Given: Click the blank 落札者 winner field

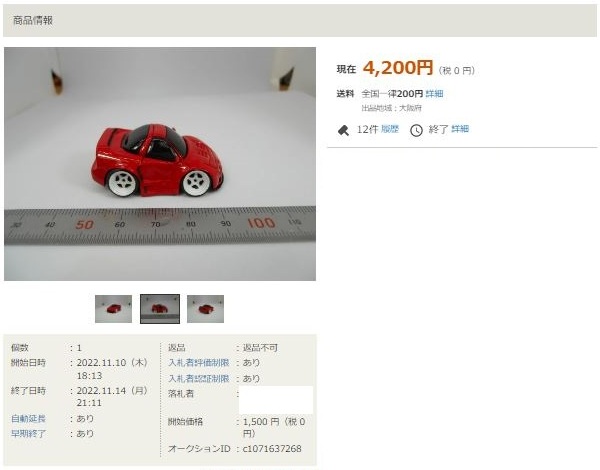Looking at the screenshot, I should 276,400.
